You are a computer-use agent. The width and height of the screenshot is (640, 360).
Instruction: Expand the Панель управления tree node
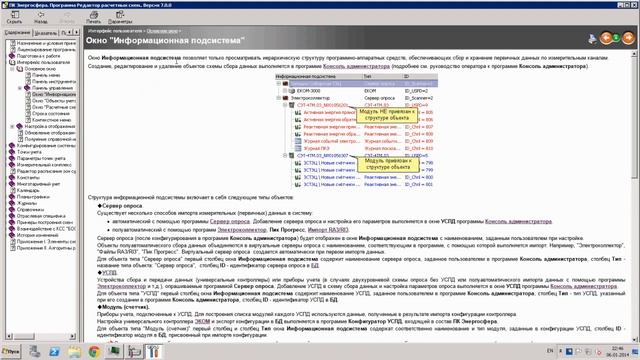[x=20, y=88]
